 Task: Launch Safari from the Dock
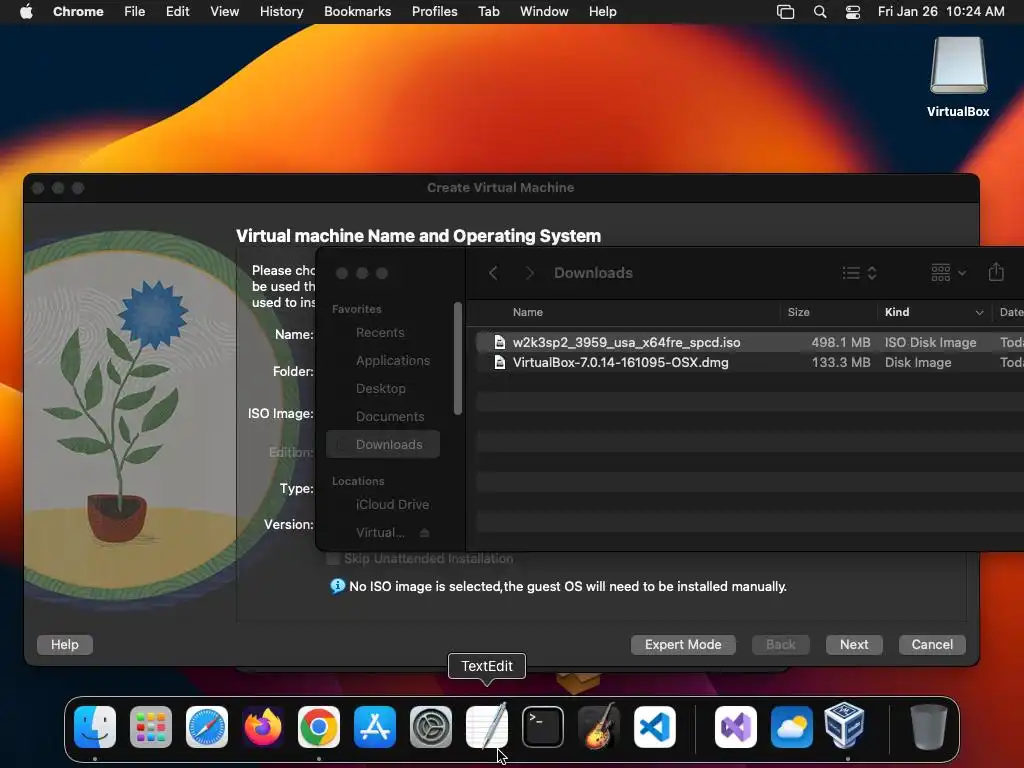click(x=207, y=727)
